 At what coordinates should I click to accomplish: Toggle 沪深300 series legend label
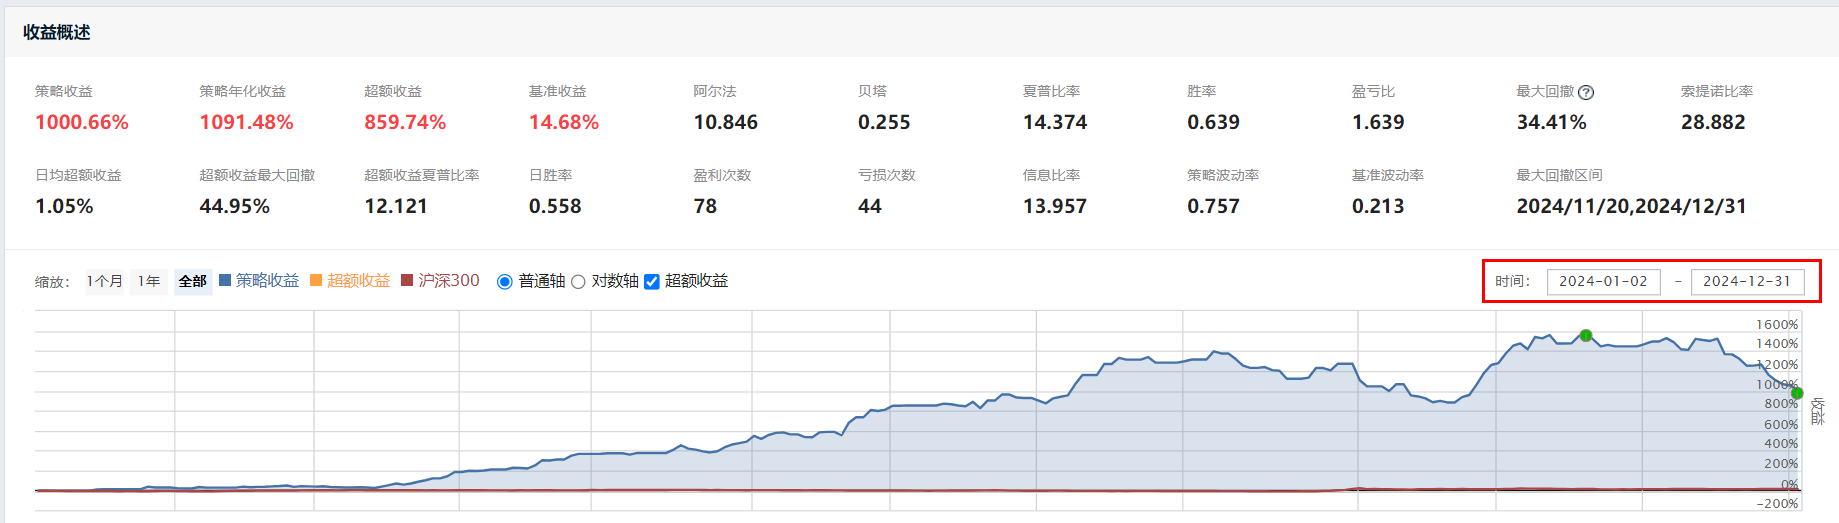point(449,281)
